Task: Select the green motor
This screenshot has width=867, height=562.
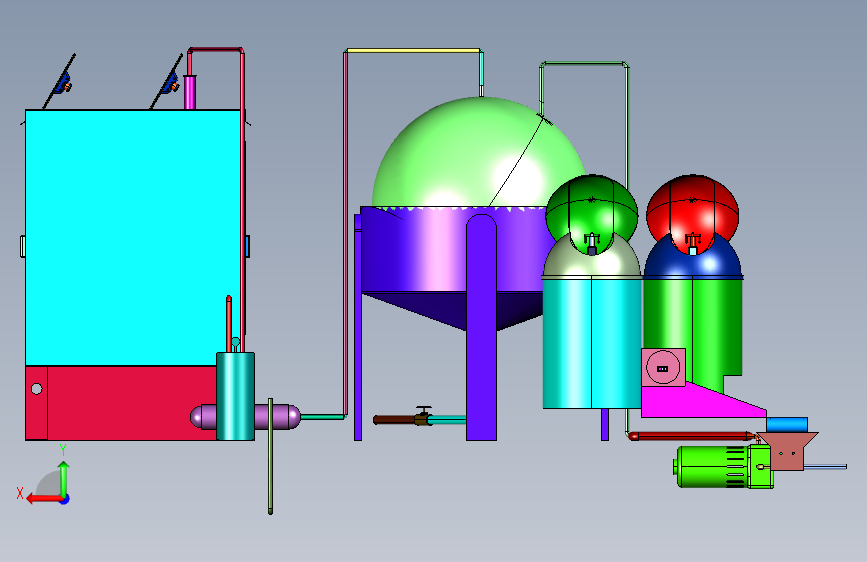Action: (x=723, y=467)
